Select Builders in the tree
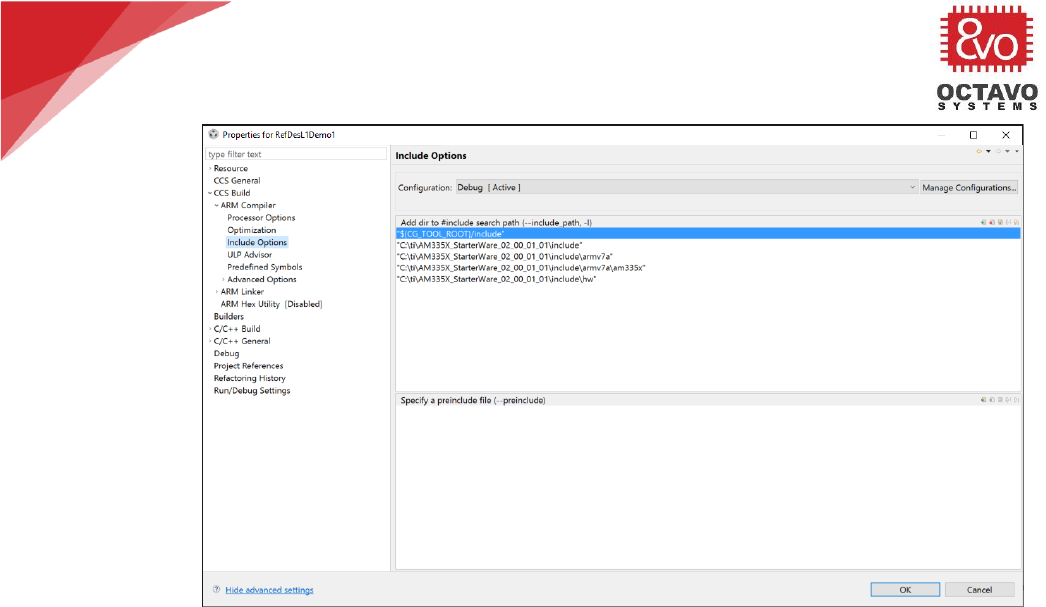 (229, 316)
